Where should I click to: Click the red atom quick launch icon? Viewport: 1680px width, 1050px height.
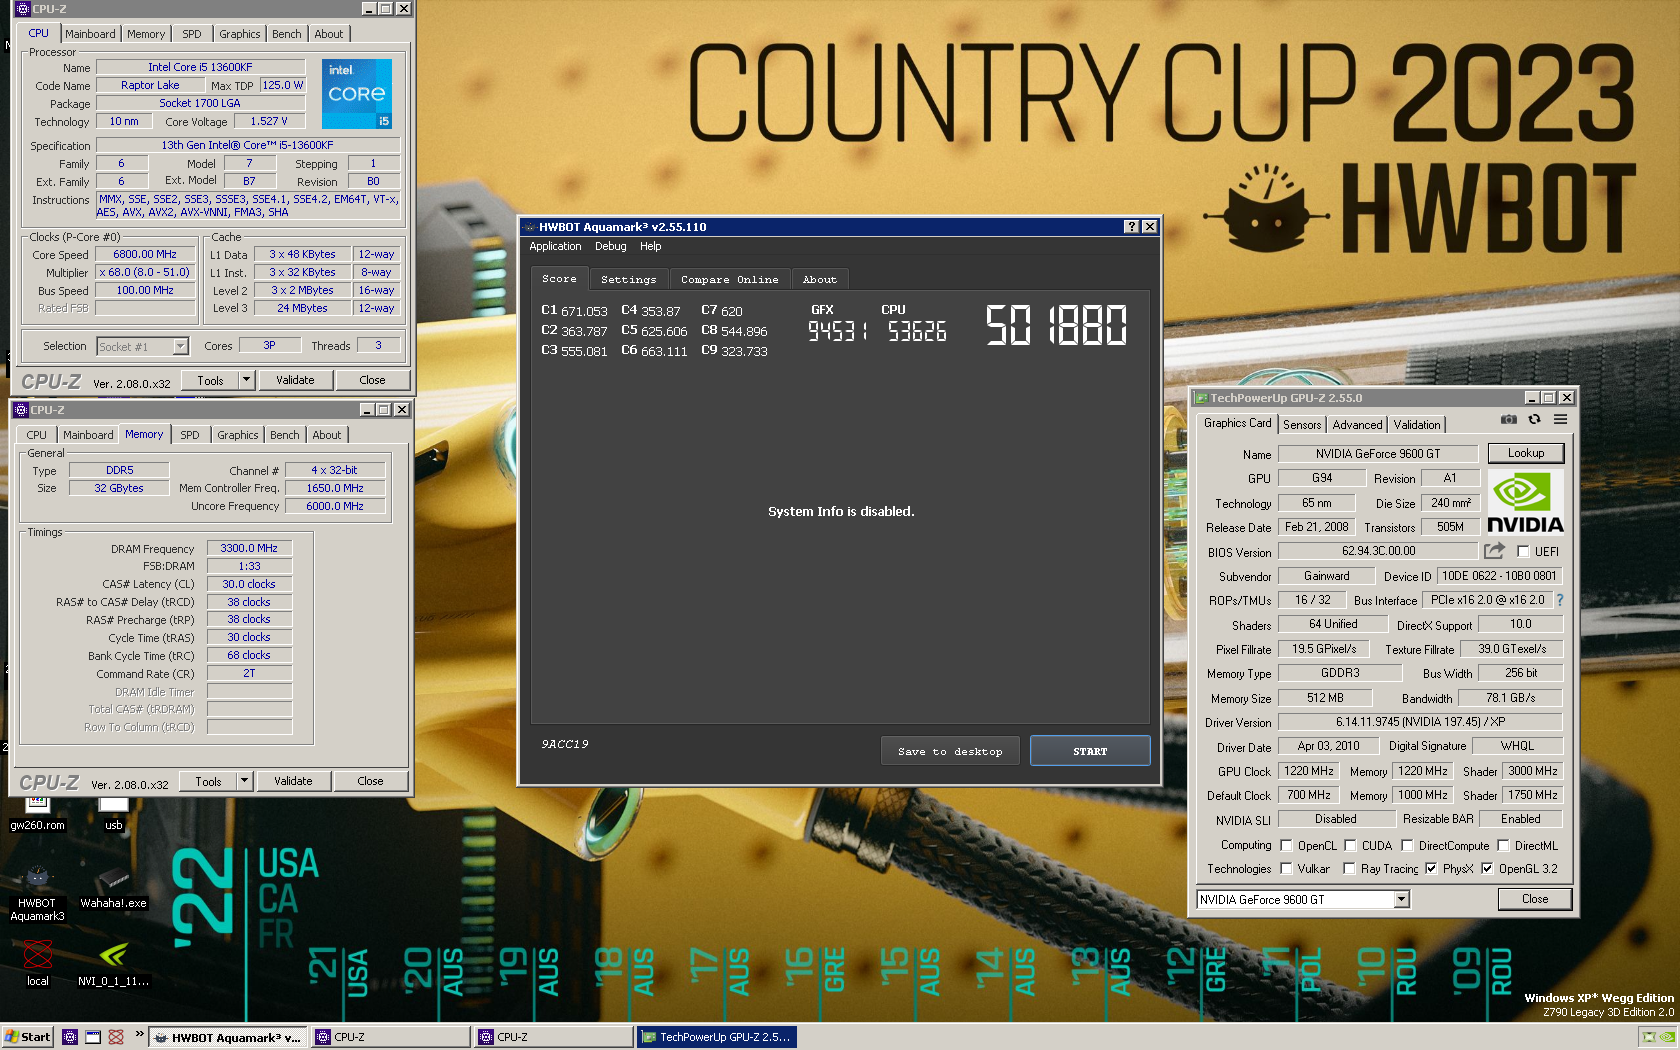(116, 1037)
